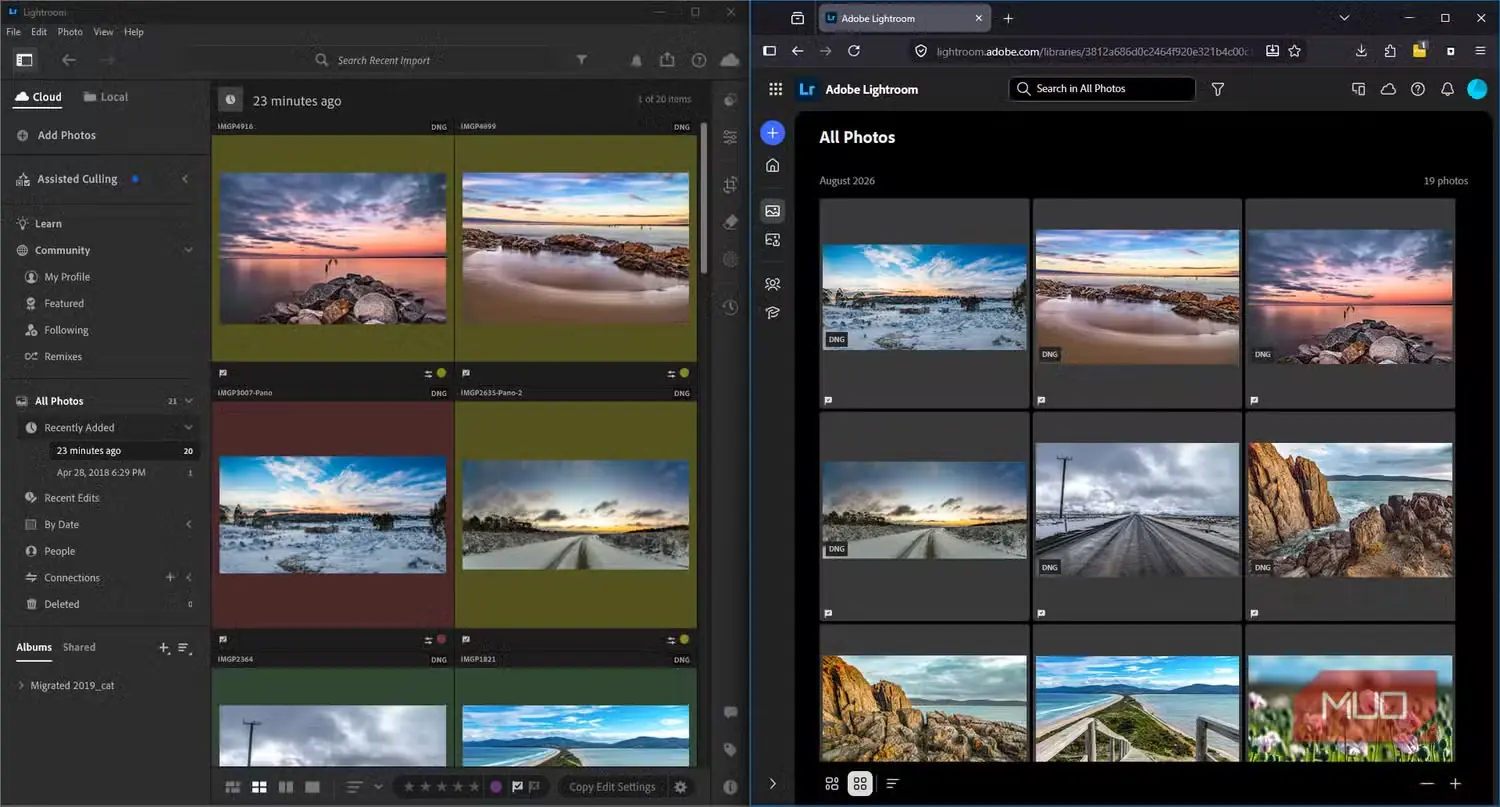Open the Keywords tag icon
Screen dimensions: 1500x807
tap(731, 749)
